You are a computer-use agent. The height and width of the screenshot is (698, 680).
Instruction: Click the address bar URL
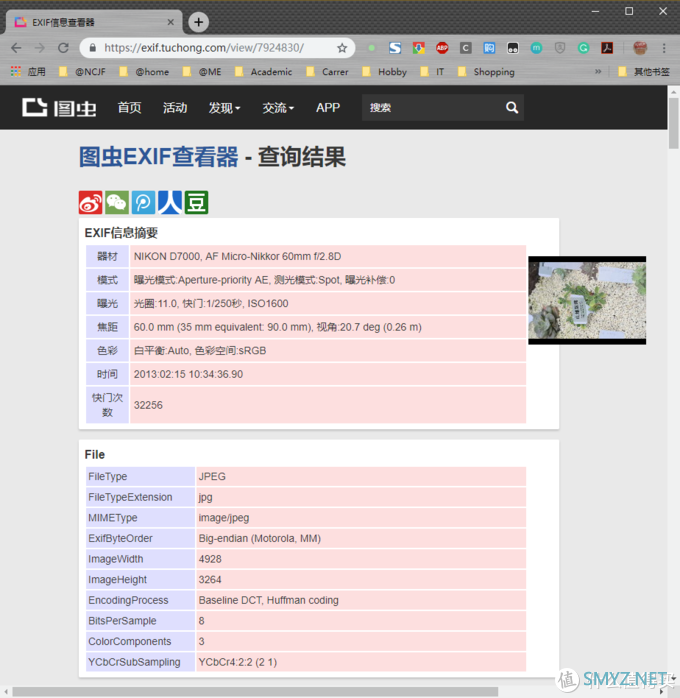tap(204, 48)
